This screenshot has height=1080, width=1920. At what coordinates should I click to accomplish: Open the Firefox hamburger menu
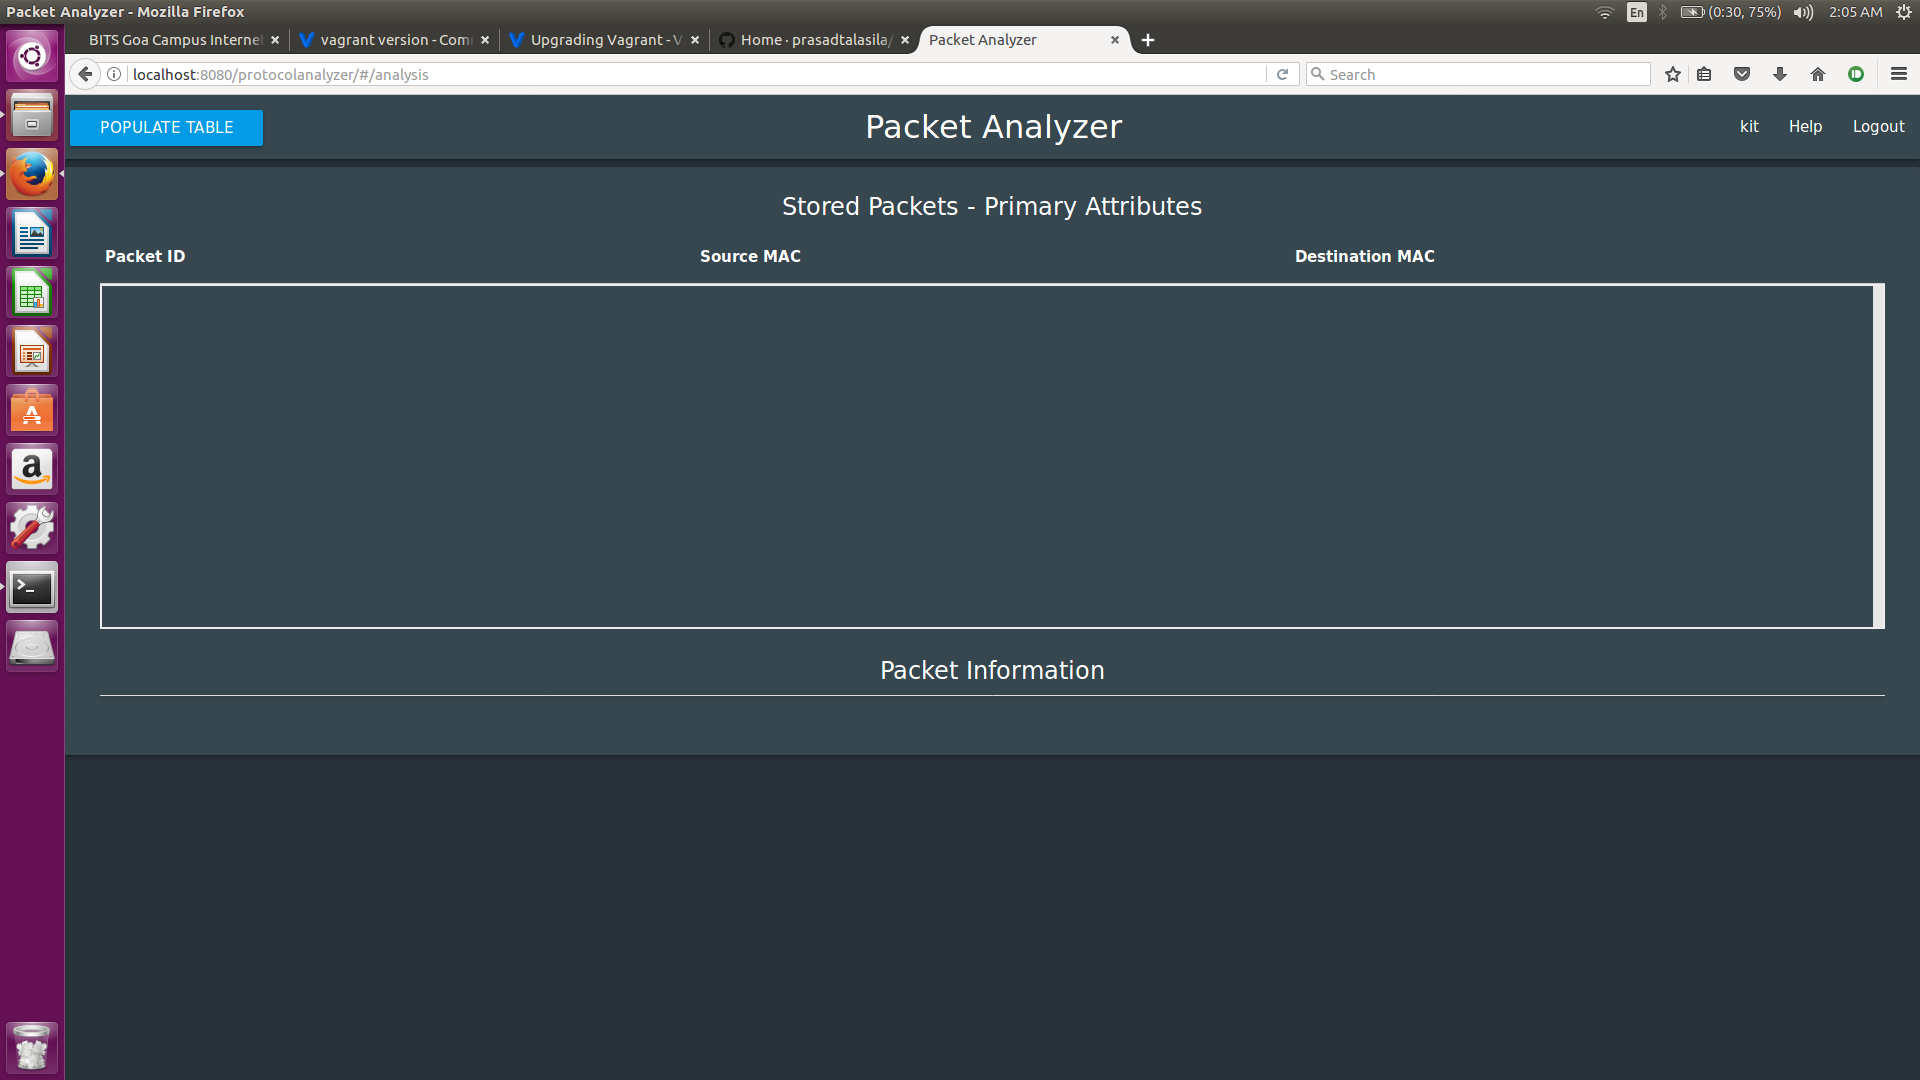pyautogui.click(x=1898, y=74)
